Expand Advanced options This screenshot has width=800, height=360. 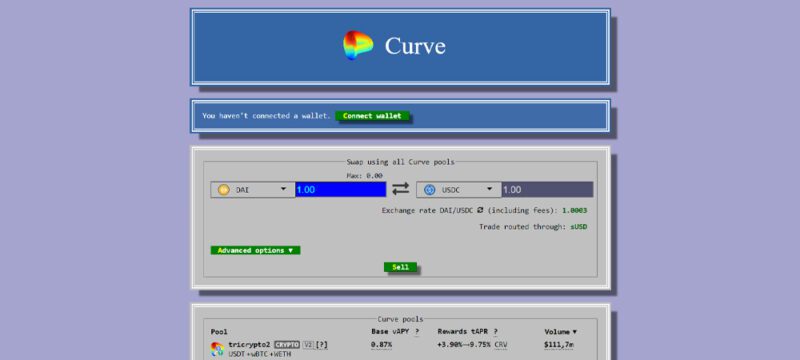(255, 250)
